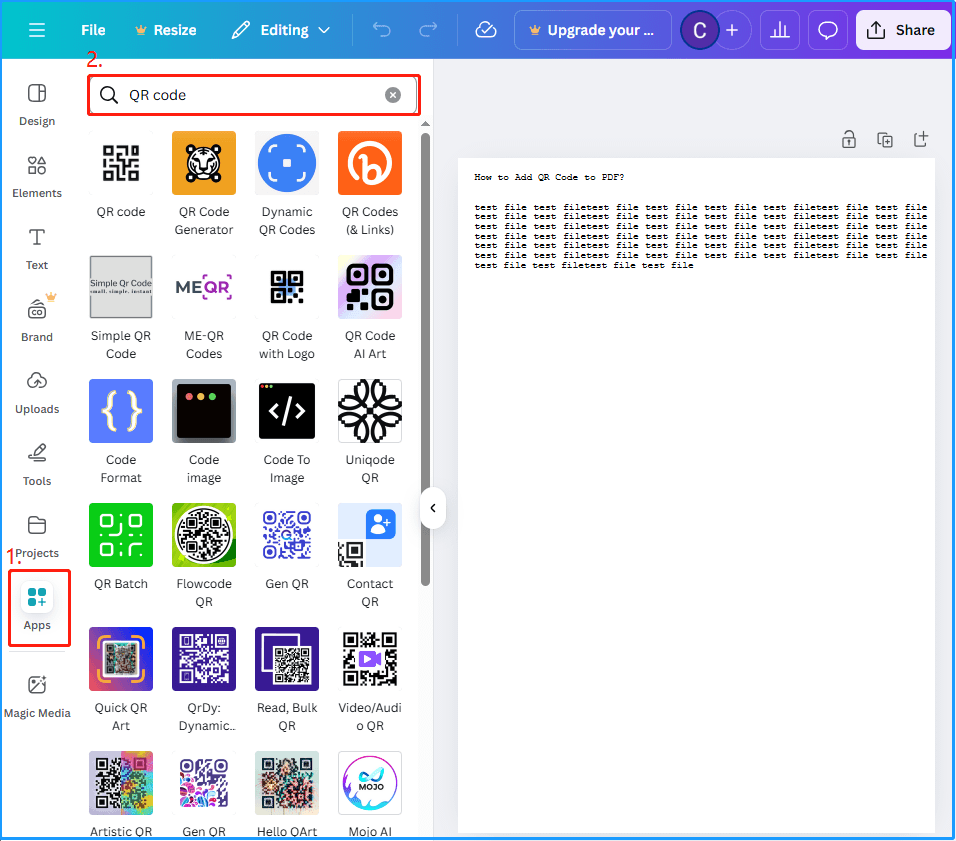Select the Artistic QR app

(x=121, y=794)
